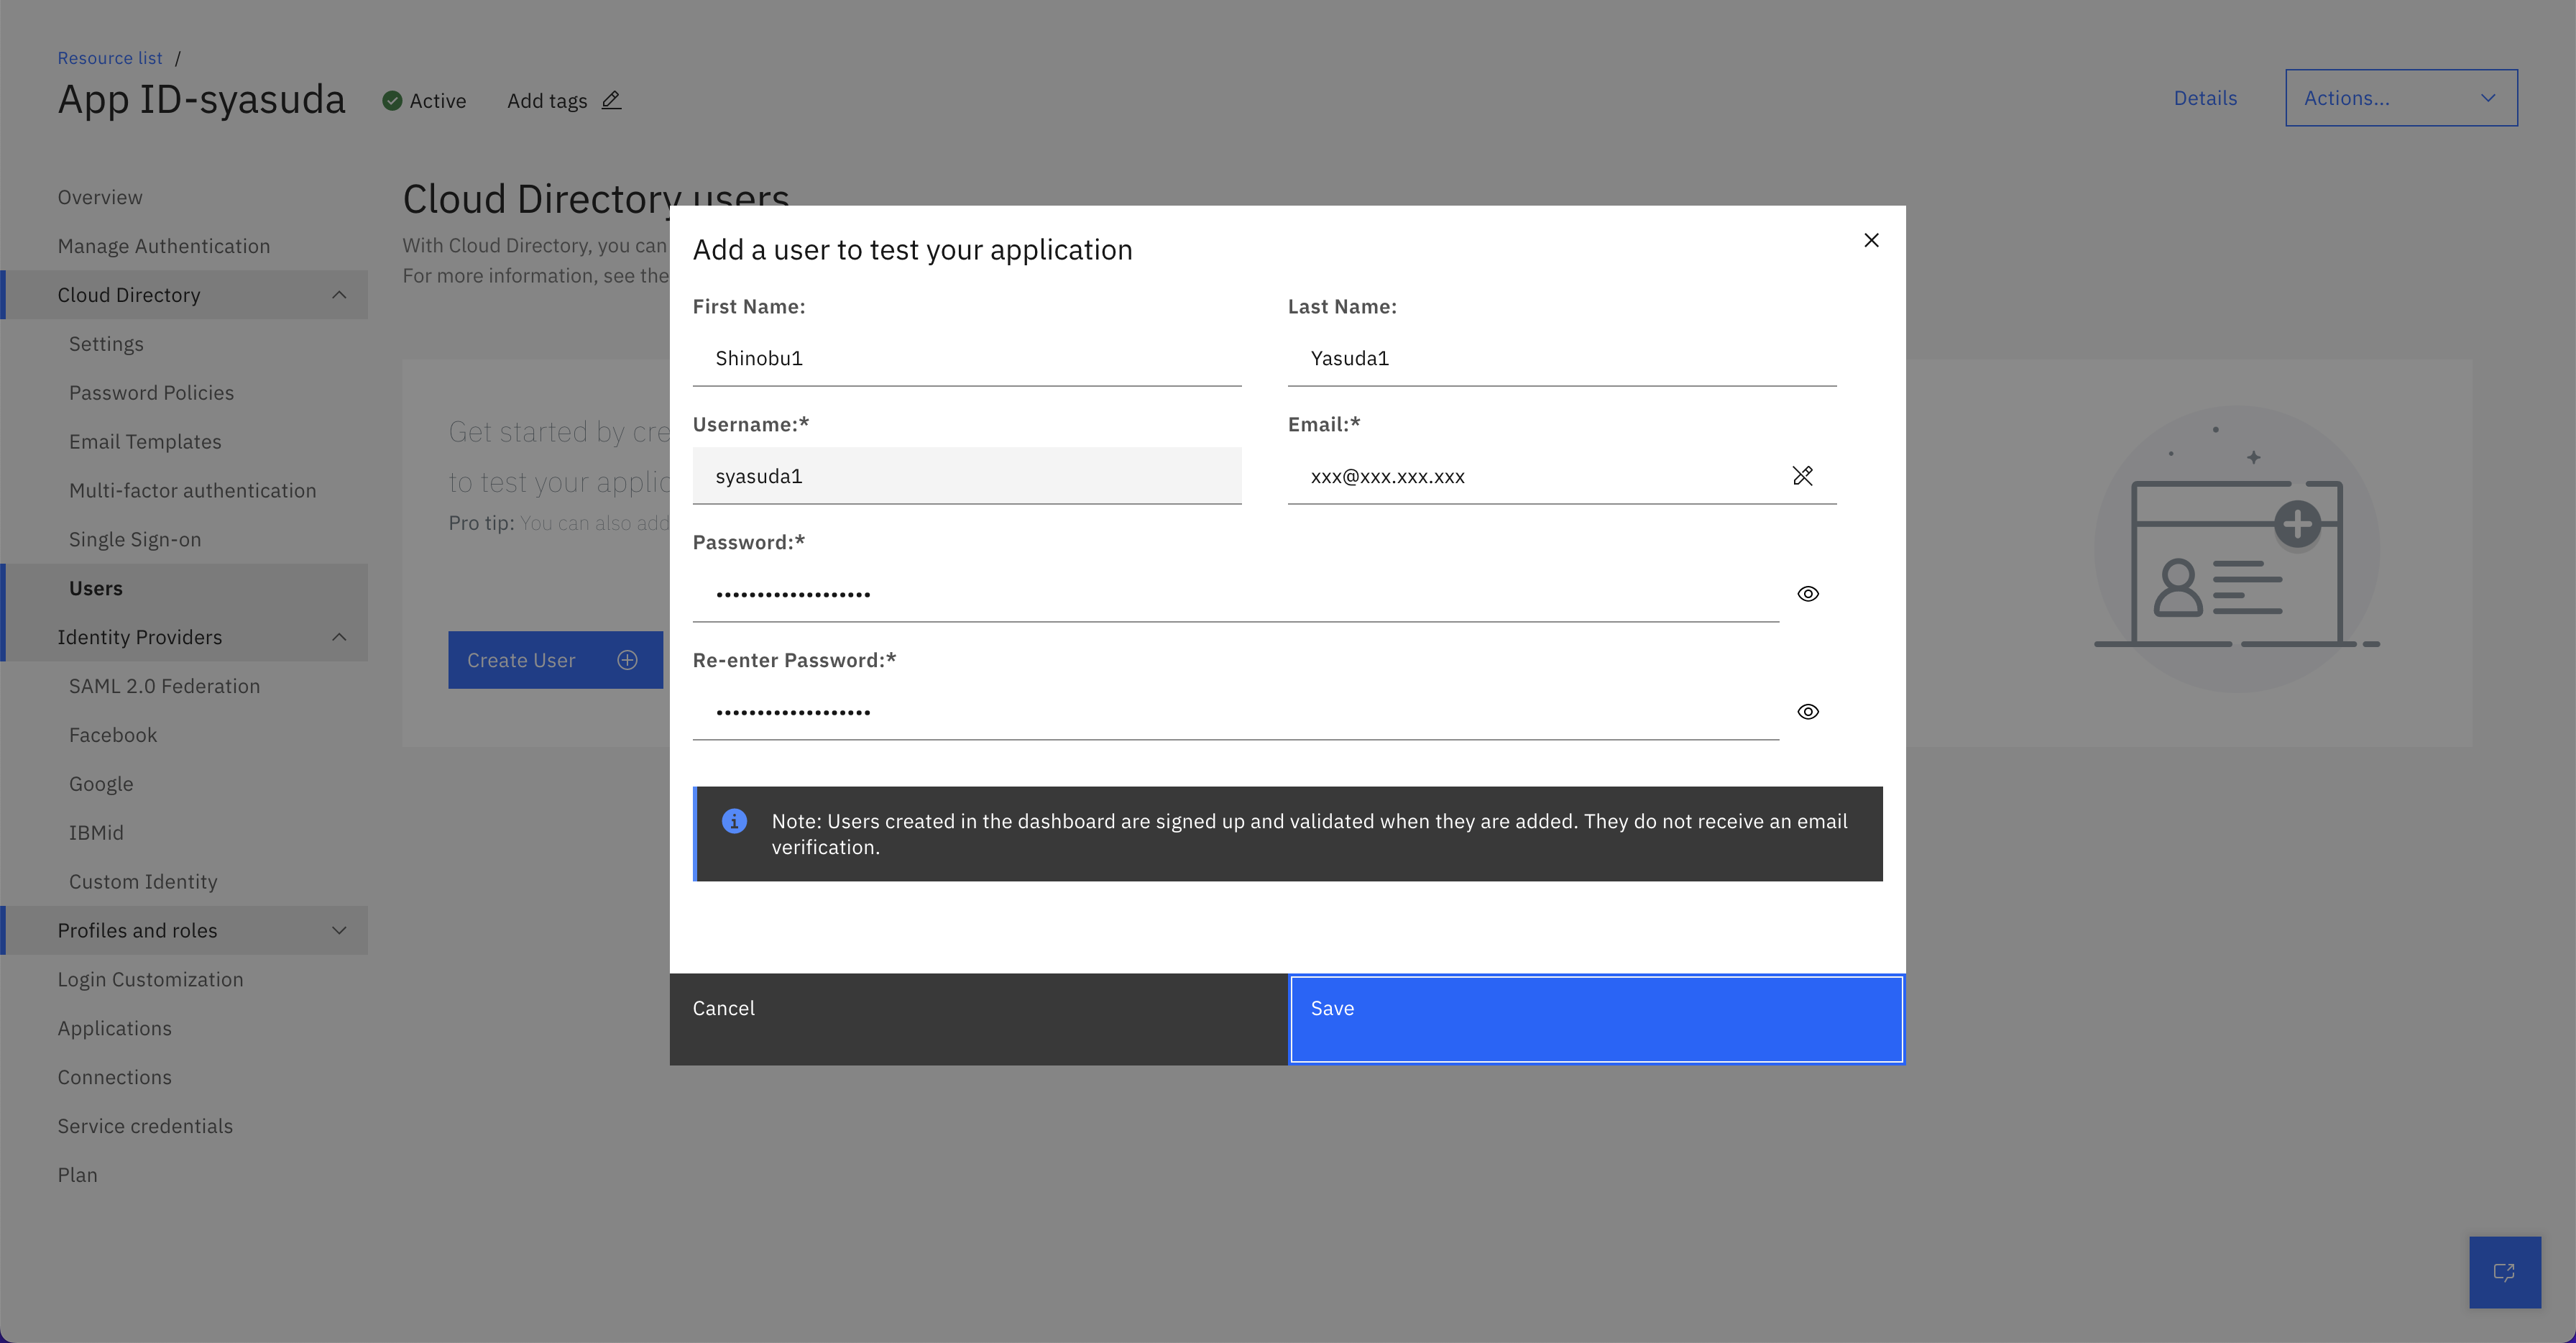
Task: Click the icon in the Email field
Action: [1802, 476]
